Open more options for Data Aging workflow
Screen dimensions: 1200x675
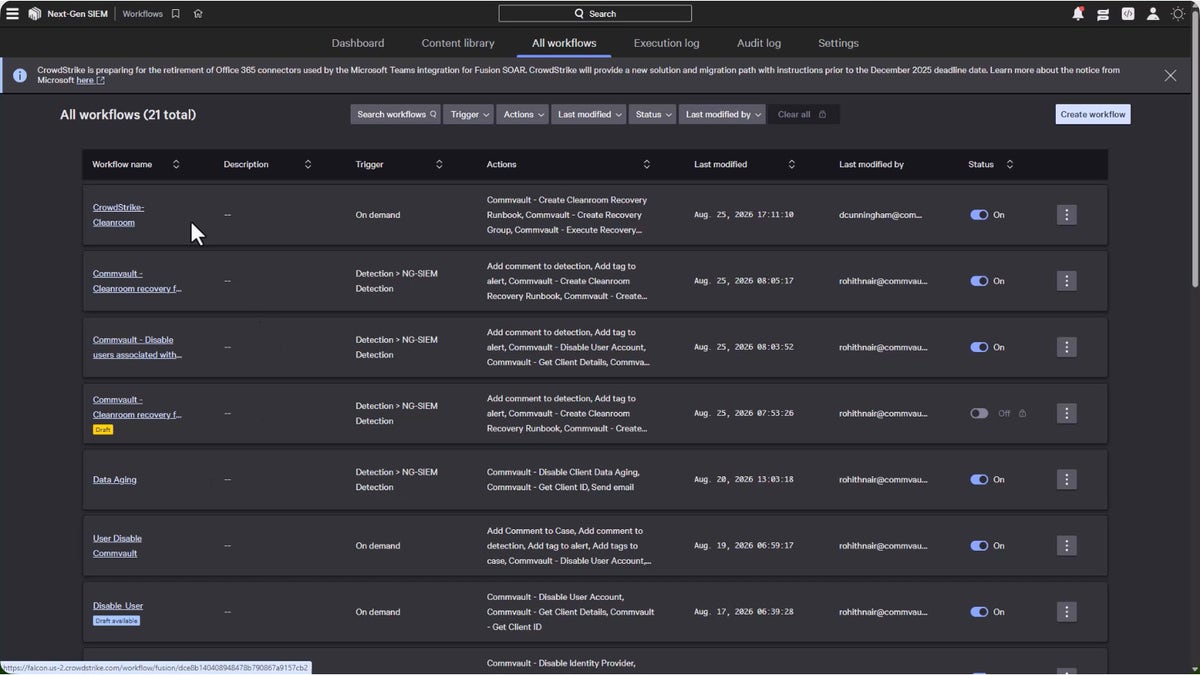coord(1067,479)
